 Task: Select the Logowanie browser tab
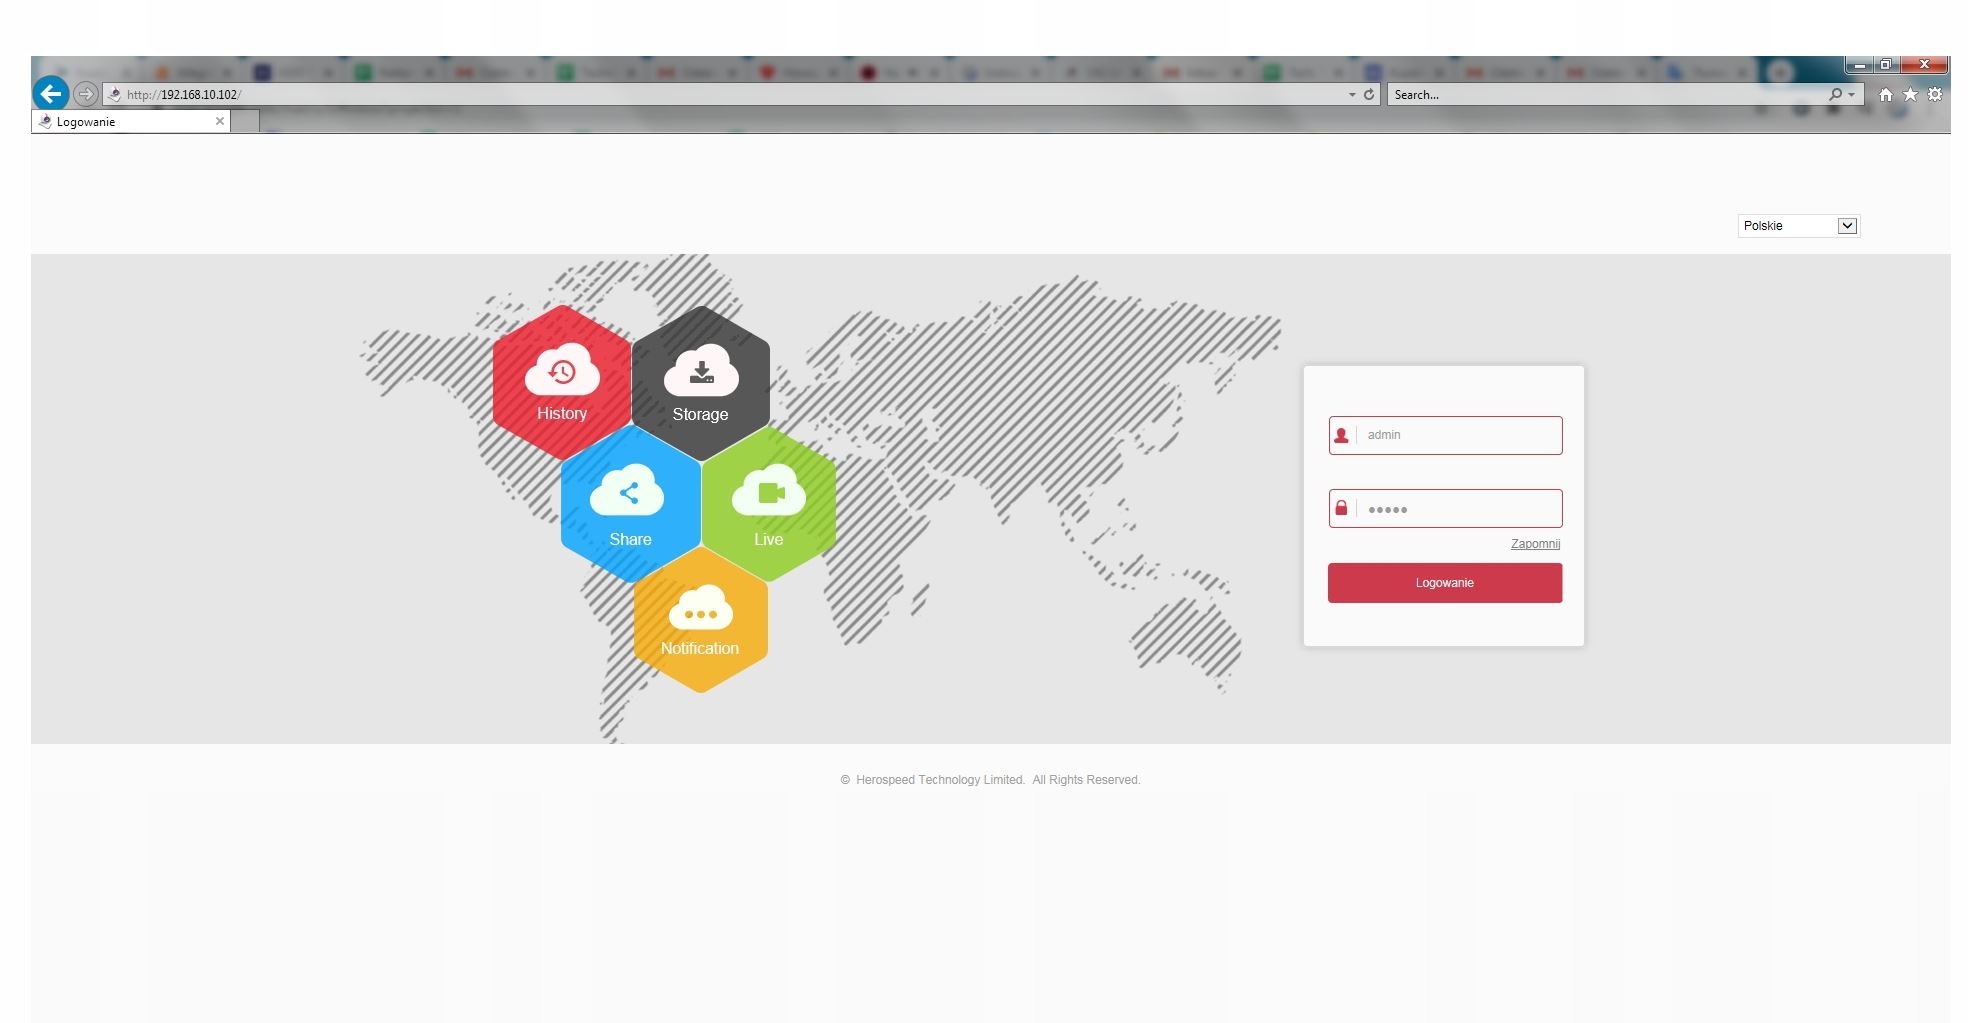pos(131,121)
